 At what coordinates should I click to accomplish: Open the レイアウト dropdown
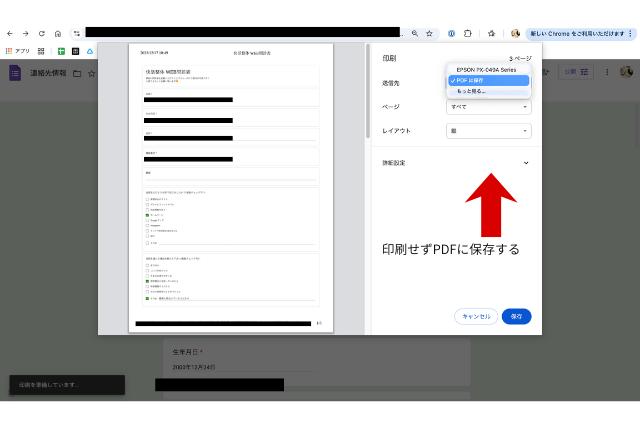489,131
